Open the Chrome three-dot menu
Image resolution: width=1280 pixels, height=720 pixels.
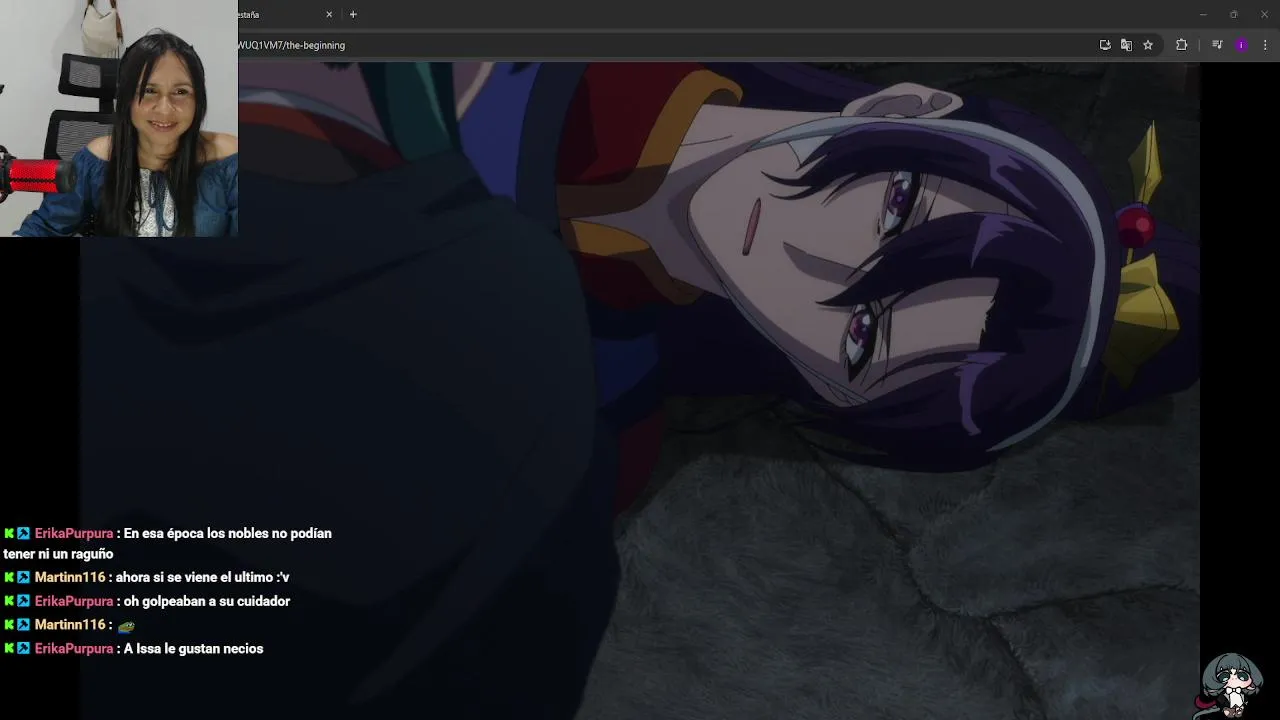1265,45
